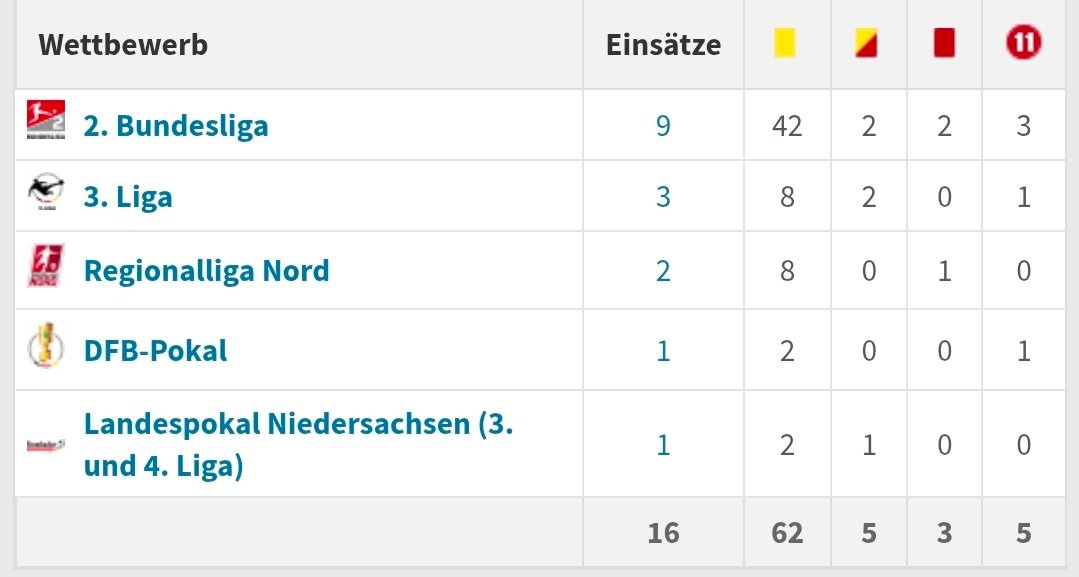Click the 3 appearances for 3. Liga
The width and height of the screenshot is (1079, 577).
(663, 197)
